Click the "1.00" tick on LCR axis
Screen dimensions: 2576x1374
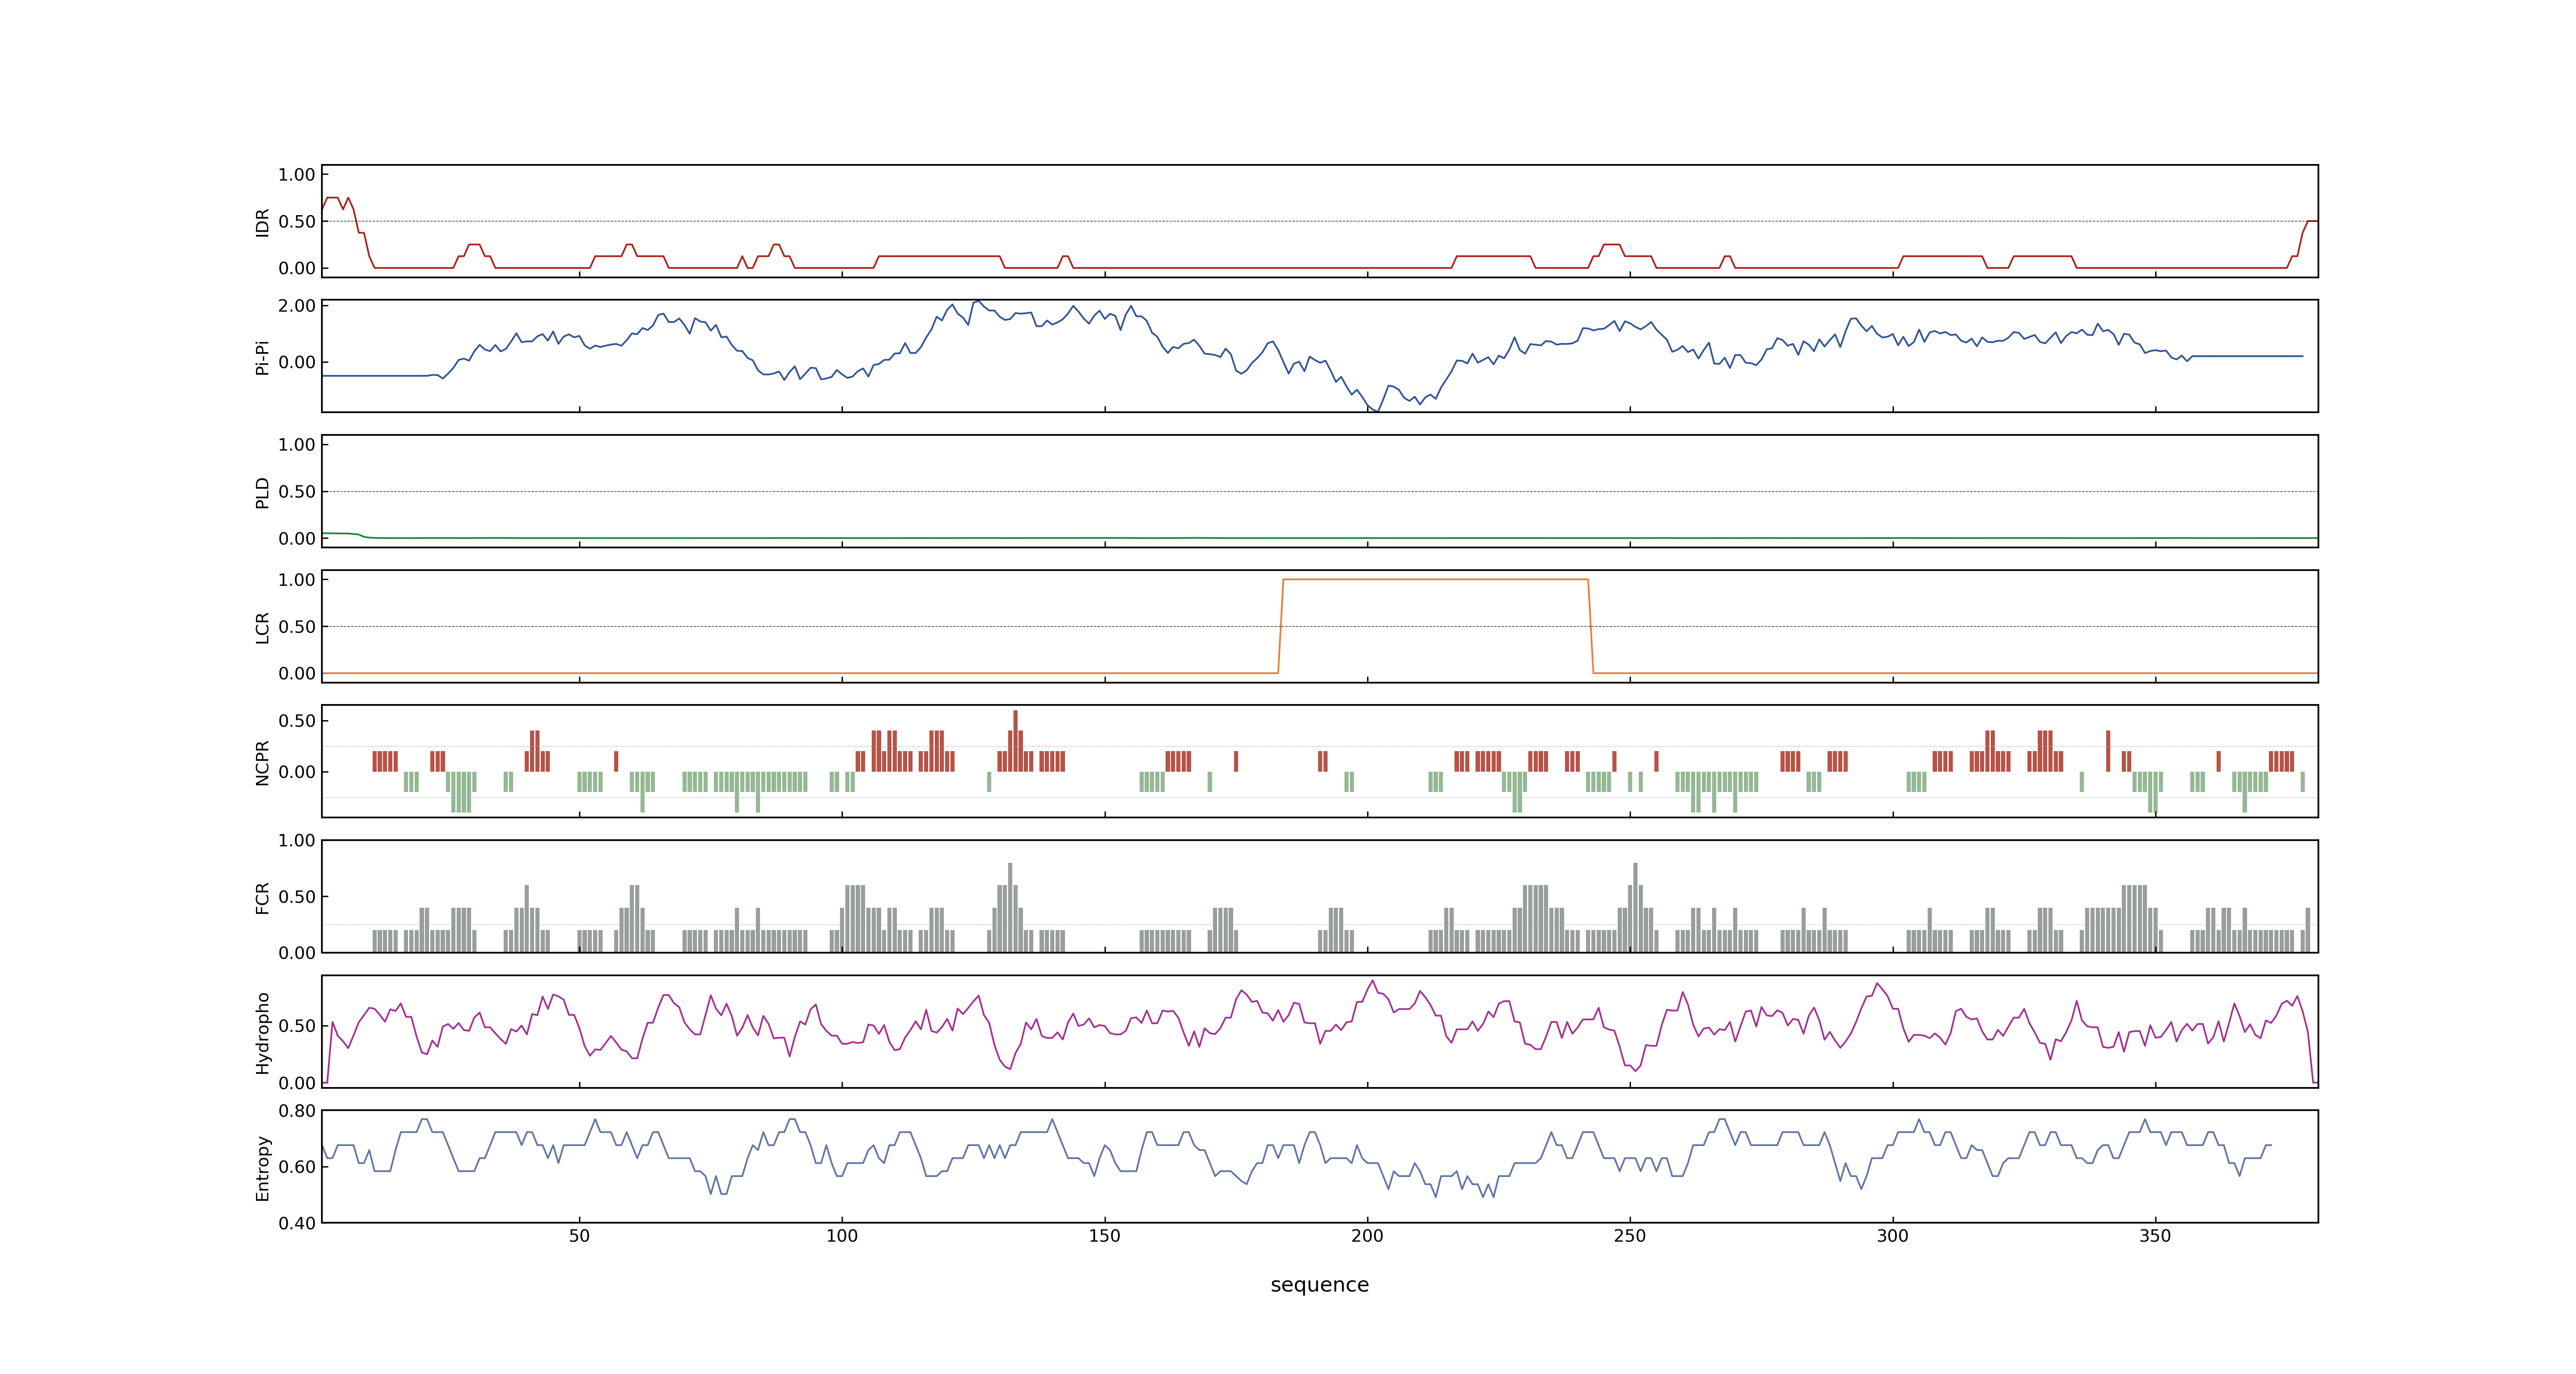[x=296, y=580]
